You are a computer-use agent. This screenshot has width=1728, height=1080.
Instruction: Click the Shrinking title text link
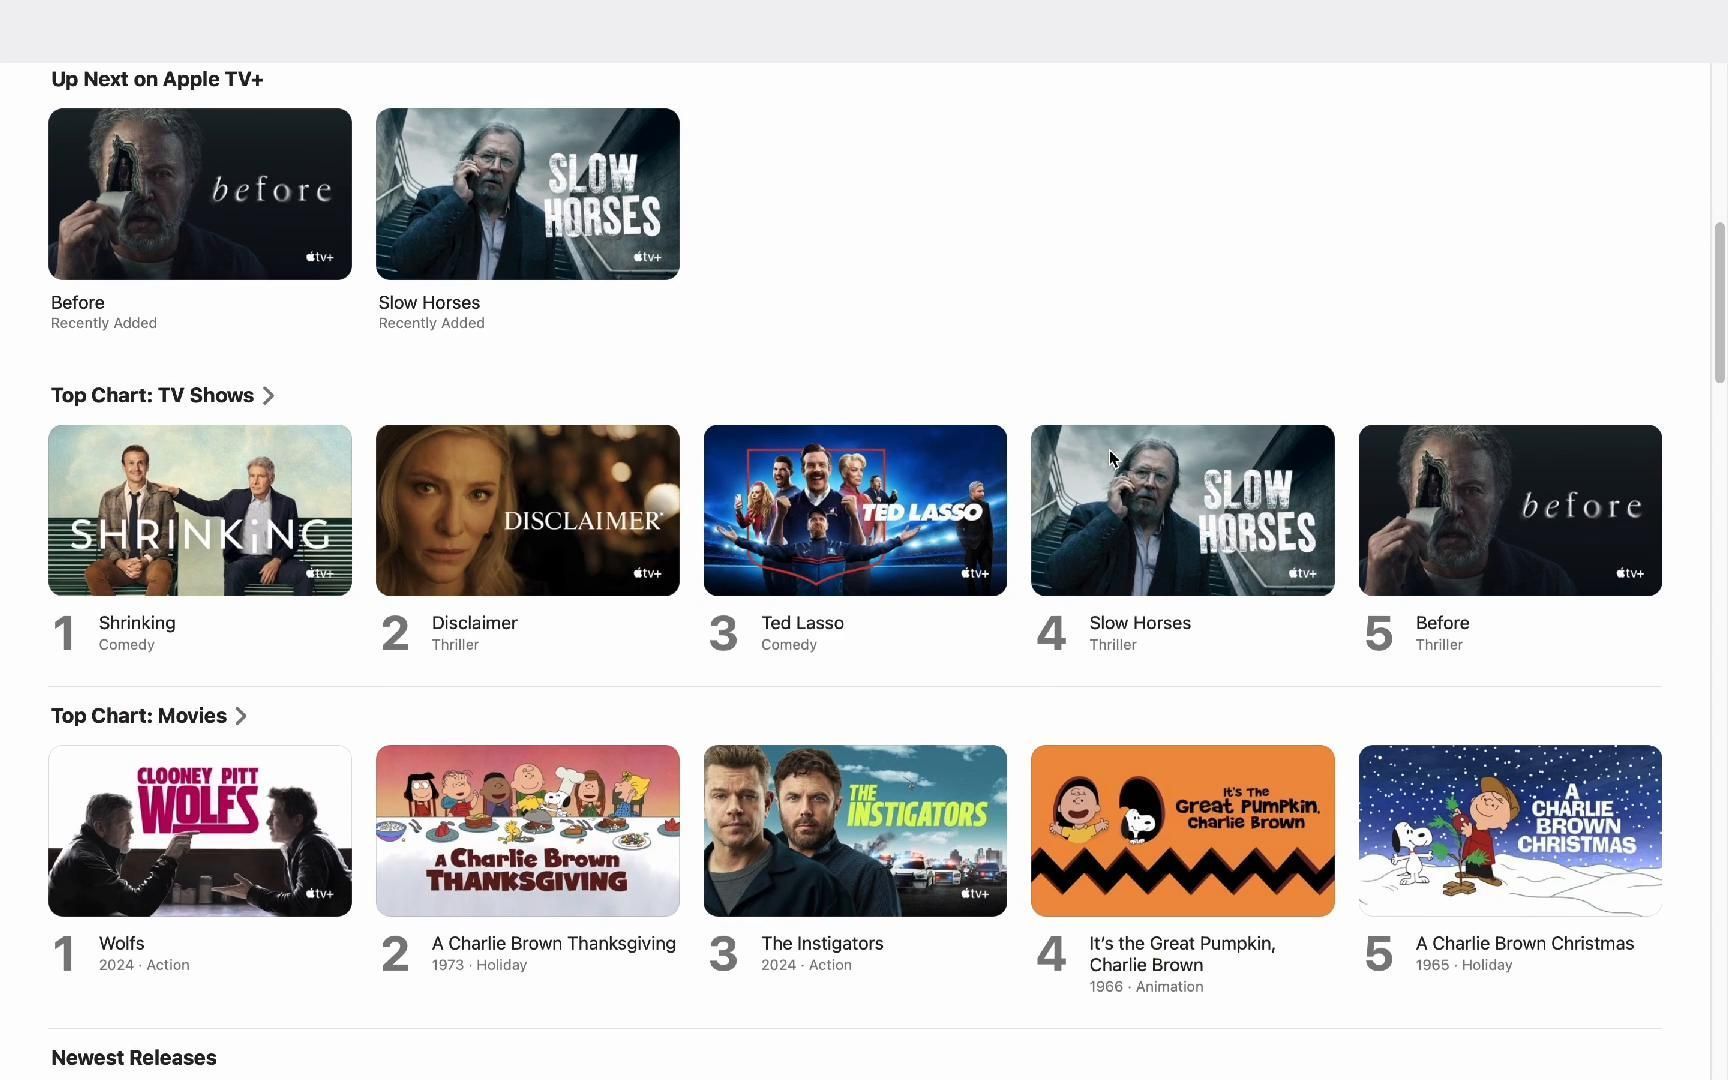(x=137, y=623)
